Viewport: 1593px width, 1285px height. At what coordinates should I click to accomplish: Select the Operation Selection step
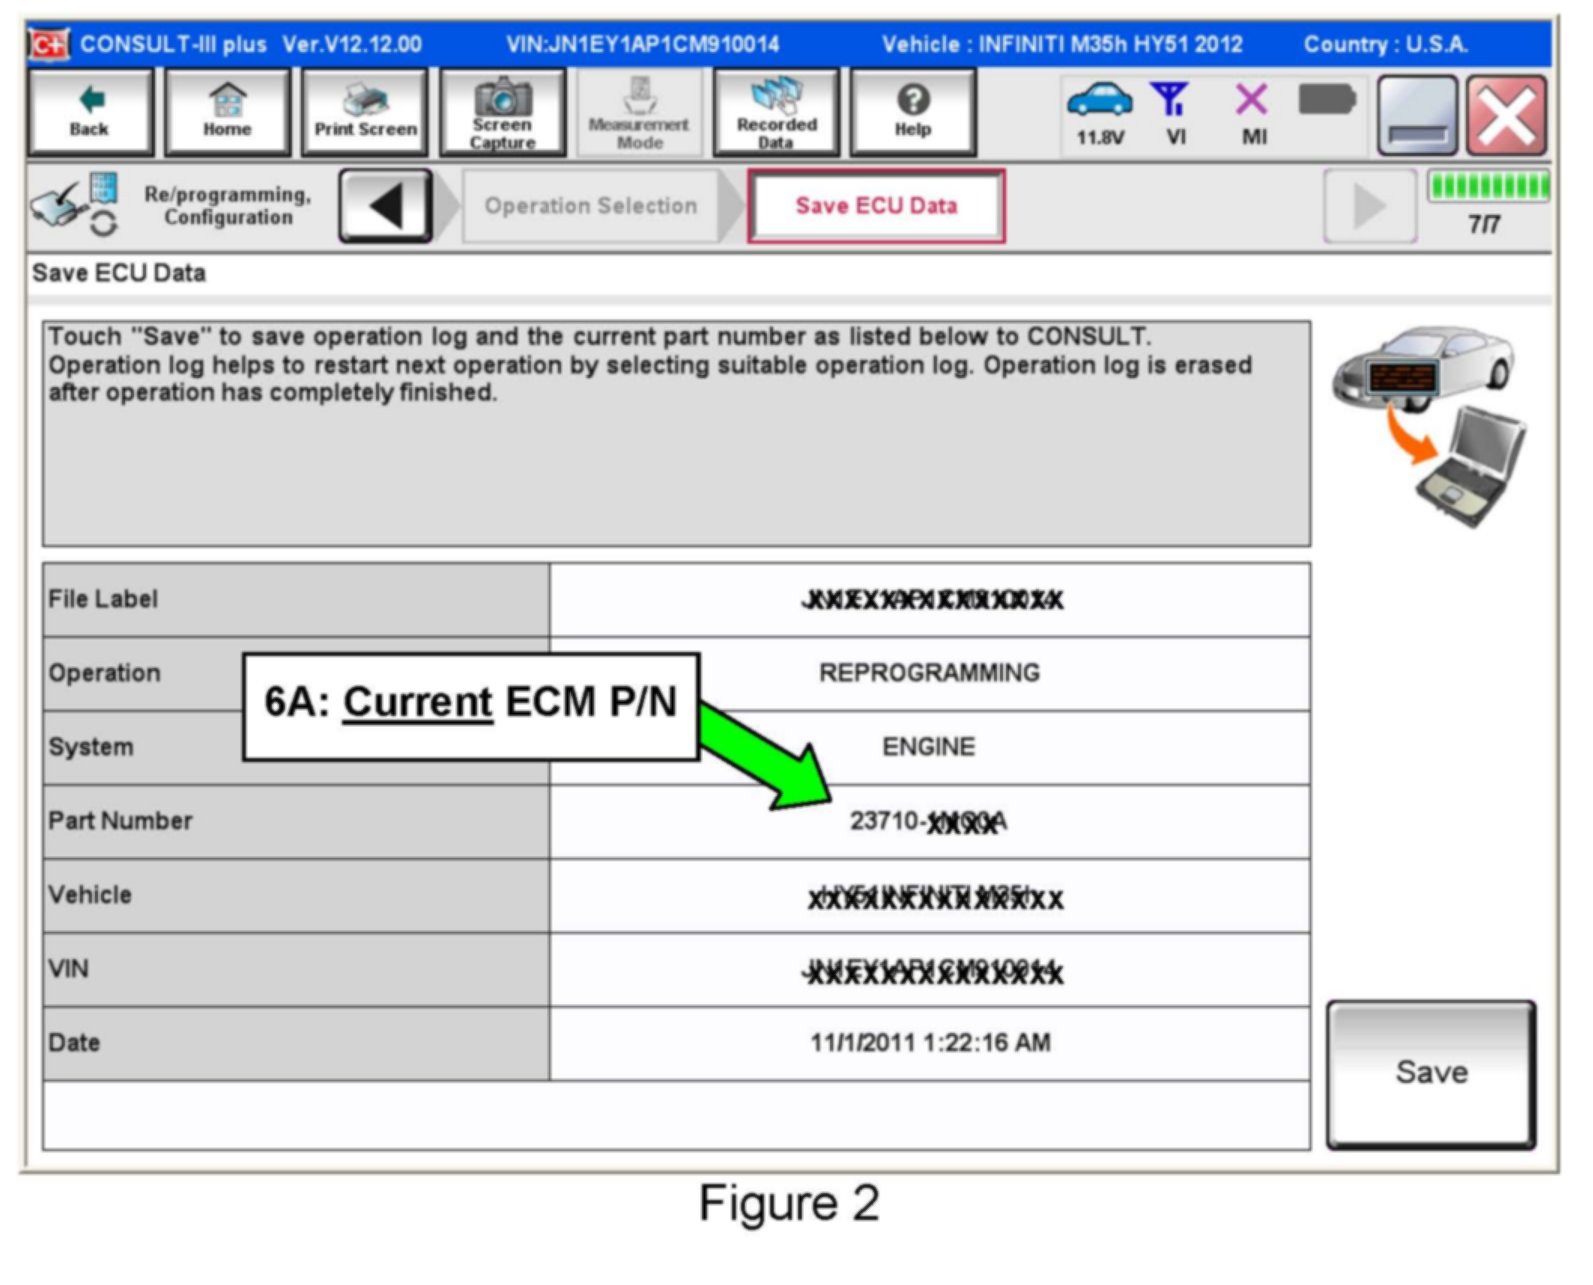point(591,206)
